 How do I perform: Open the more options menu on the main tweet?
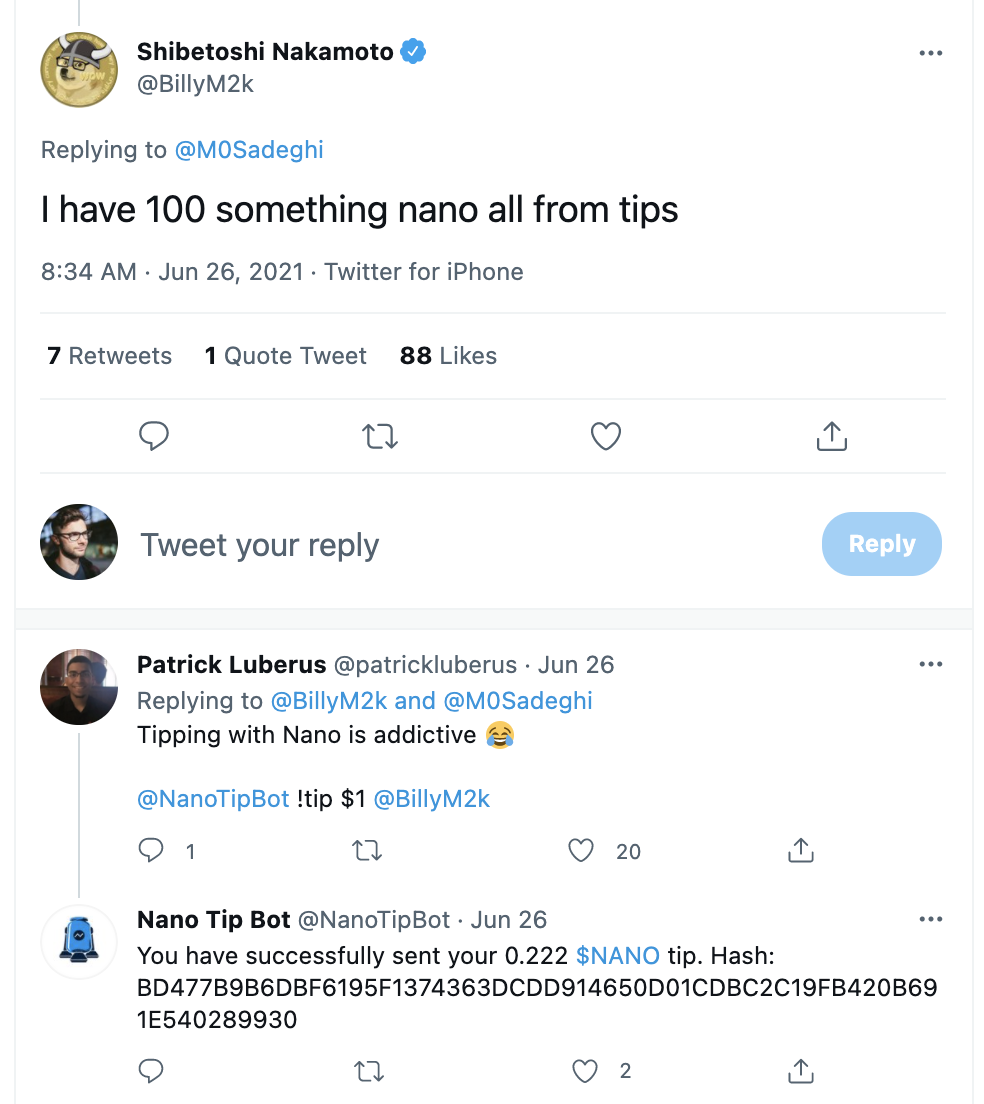click(x=930, y=53)
